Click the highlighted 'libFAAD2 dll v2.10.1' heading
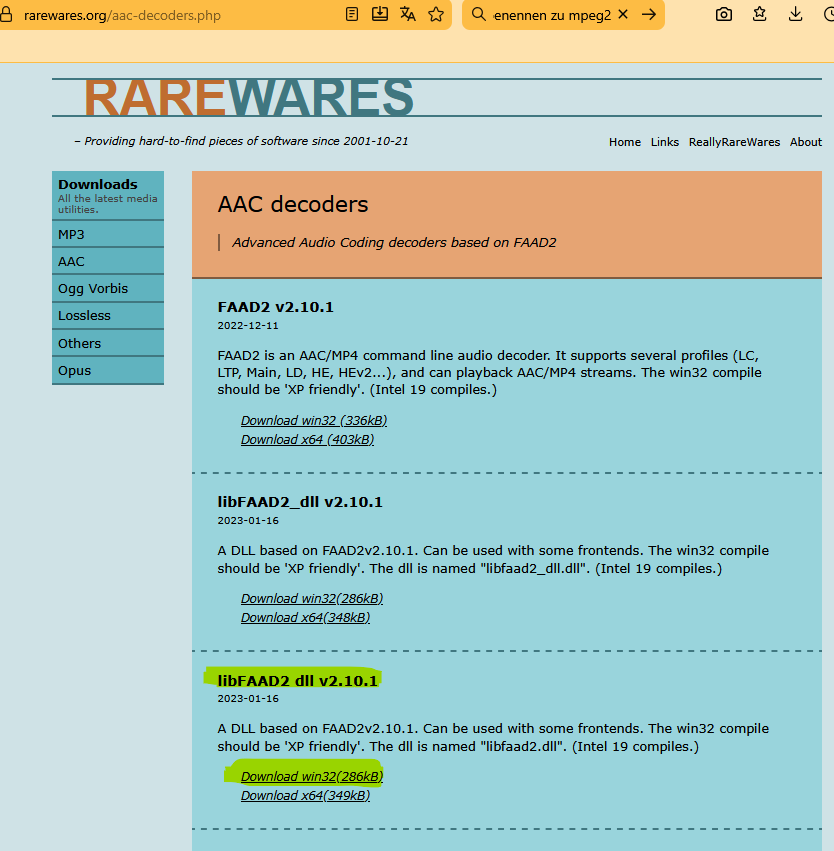 click(297, 681)
